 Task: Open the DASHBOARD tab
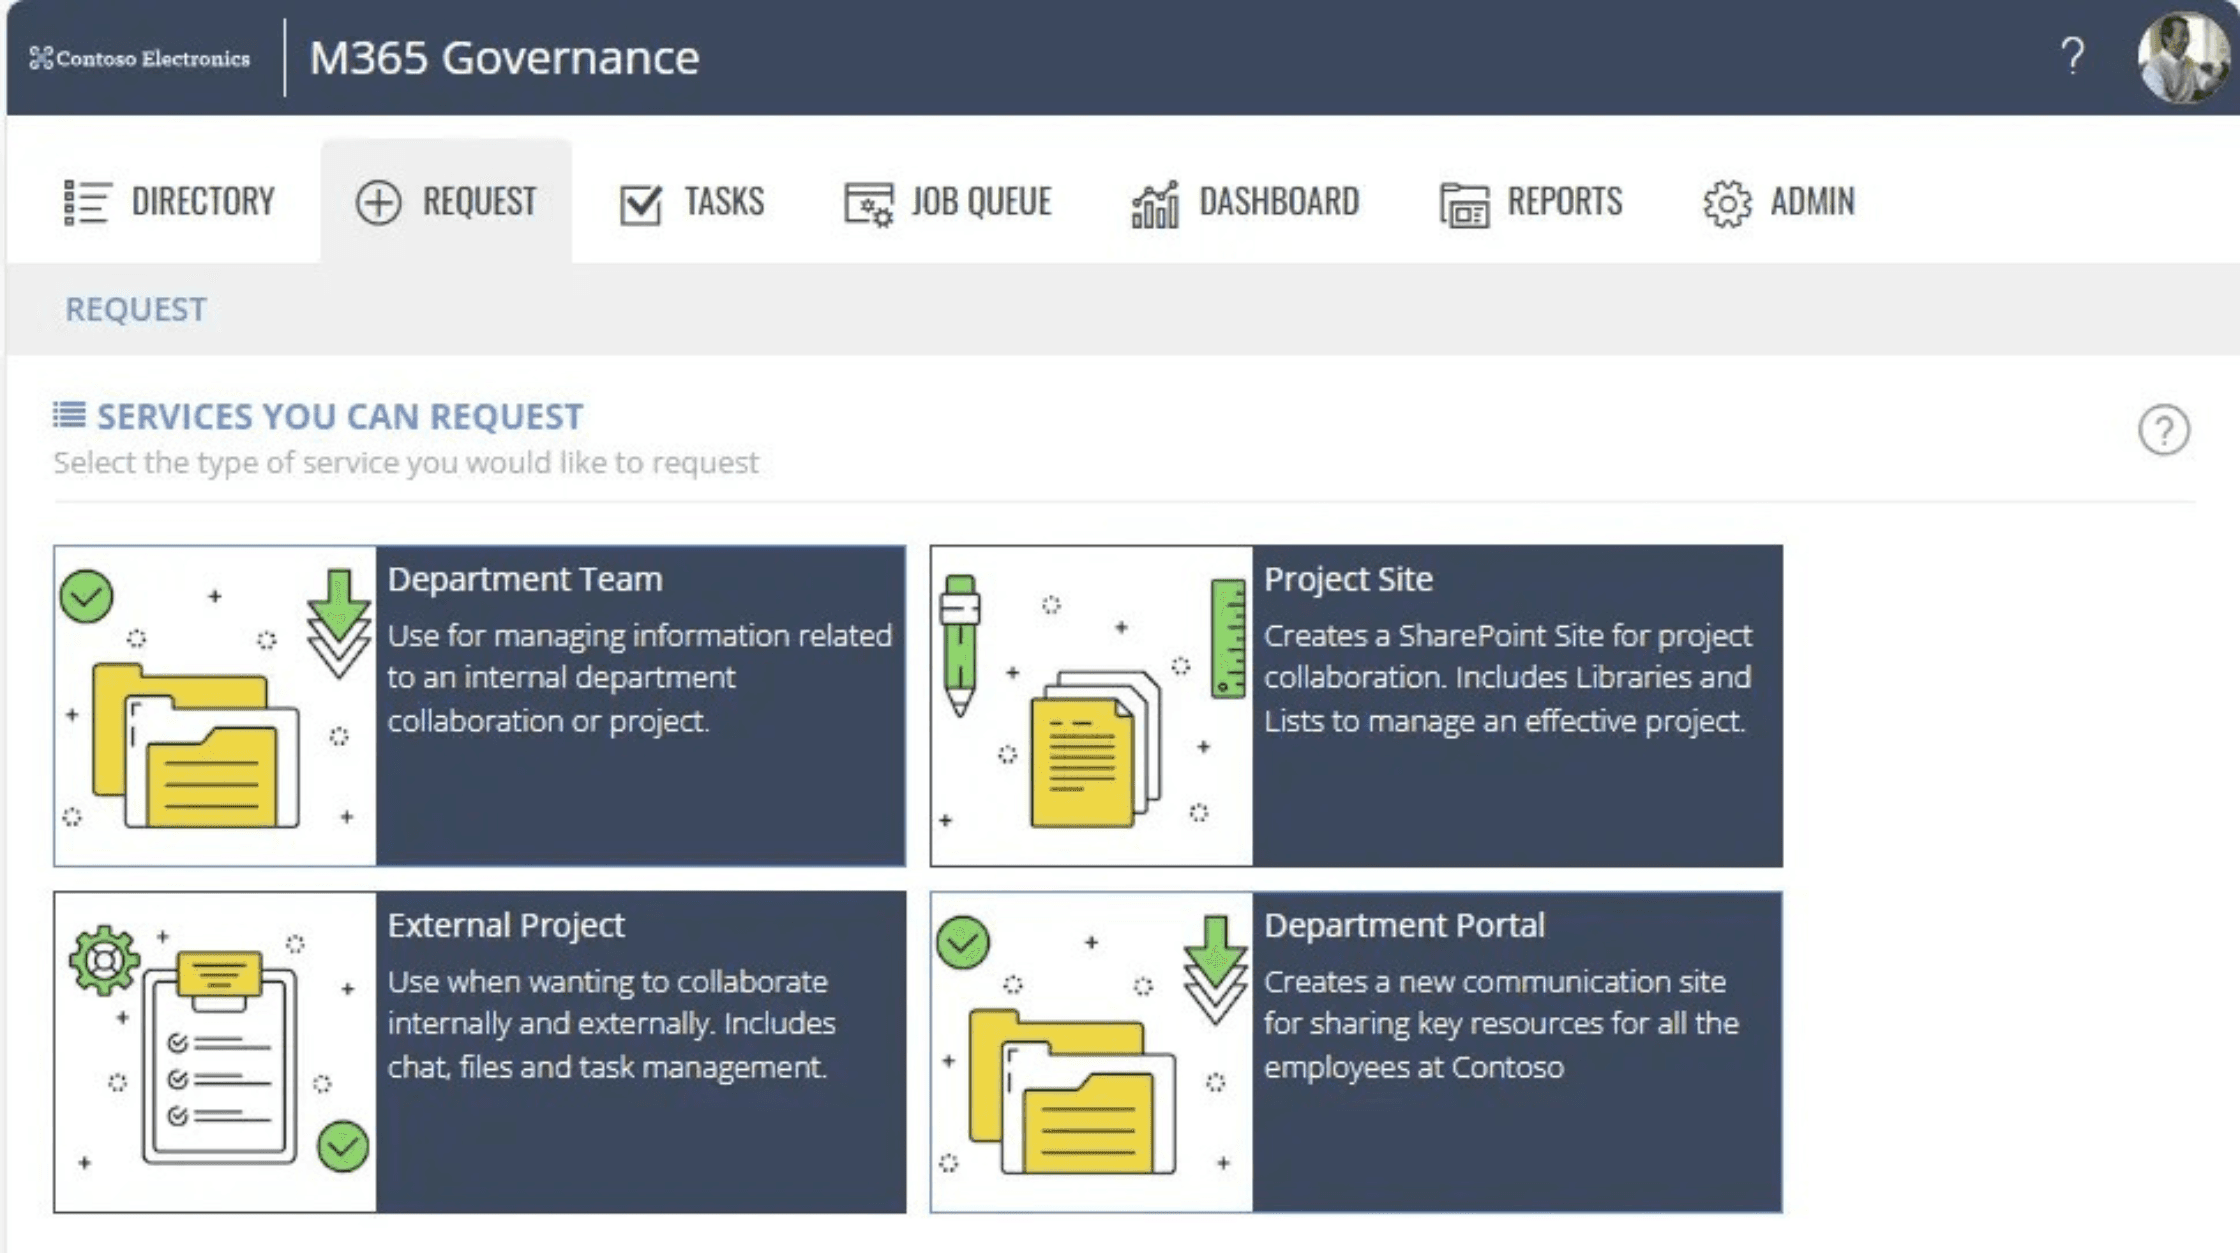pos(1245,202)
